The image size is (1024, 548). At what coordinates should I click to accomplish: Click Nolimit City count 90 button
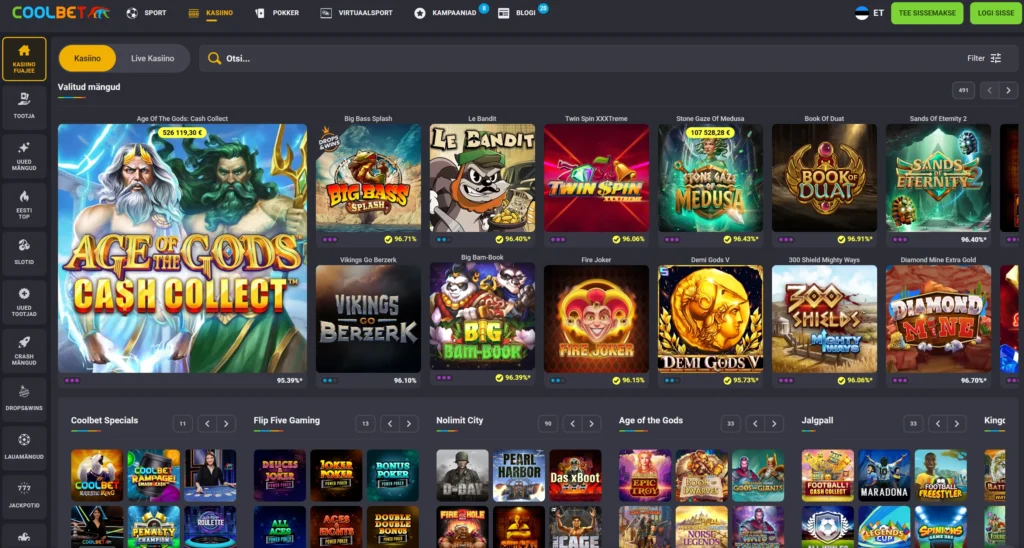tap(548, 424)
